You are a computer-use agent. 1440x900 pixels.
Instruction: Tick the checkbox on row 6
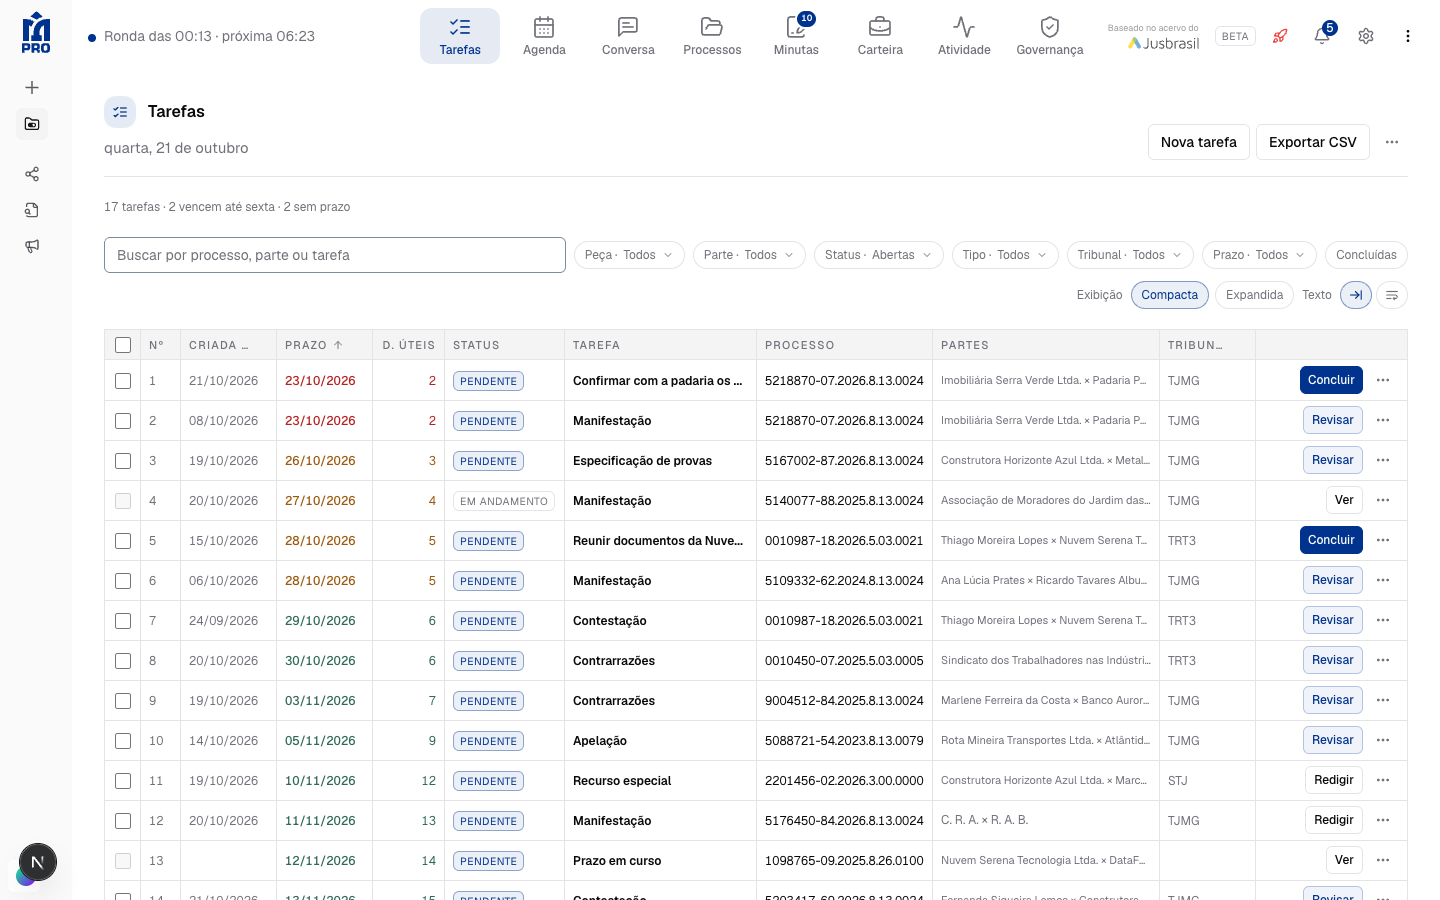tap(123, 581)
